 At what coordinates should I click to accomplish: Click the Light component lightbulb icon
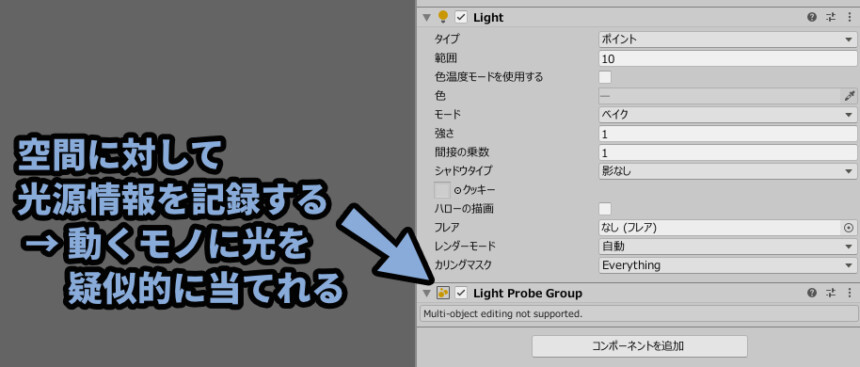click(443, 18)
